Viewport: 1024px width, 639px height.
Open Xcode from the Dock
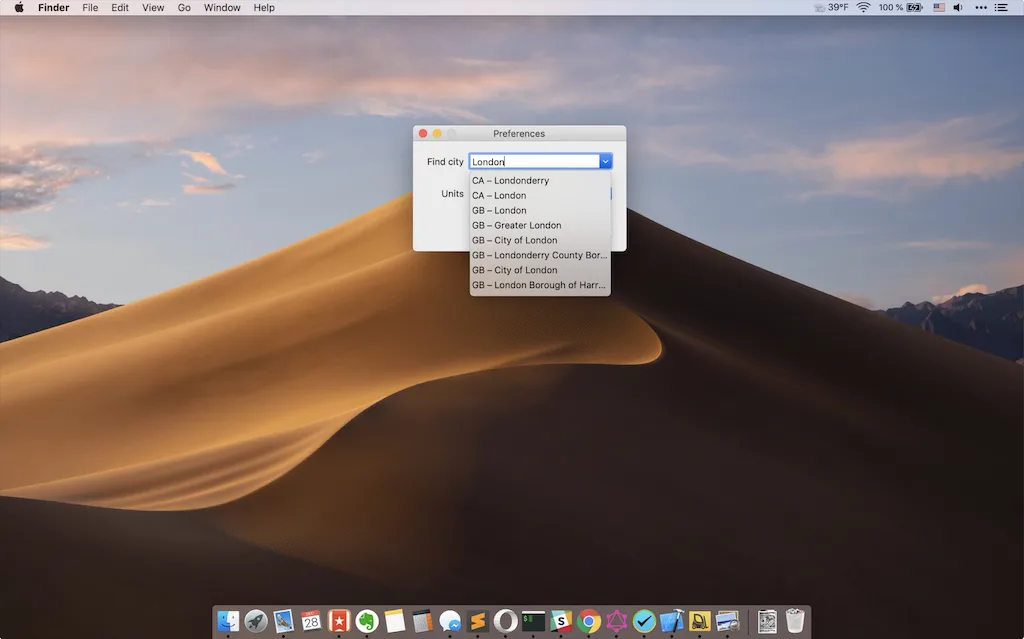[671, 621]
